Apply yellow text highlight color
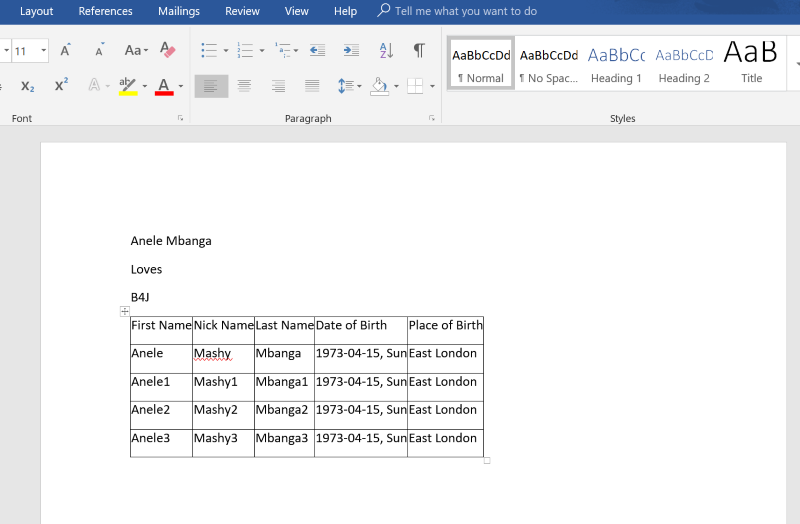This screenshot has height=524, width=800. [128, 86]
